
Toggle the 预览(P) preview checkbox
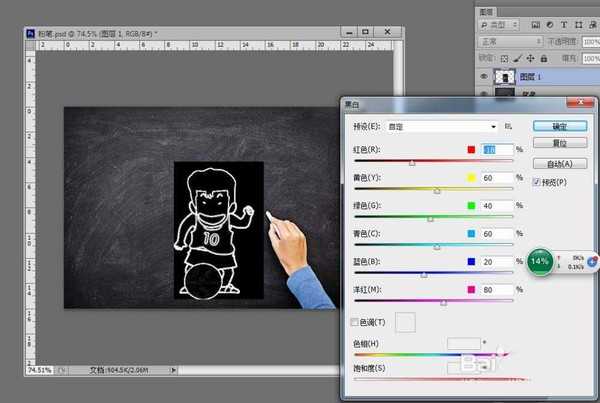[536, 182]
